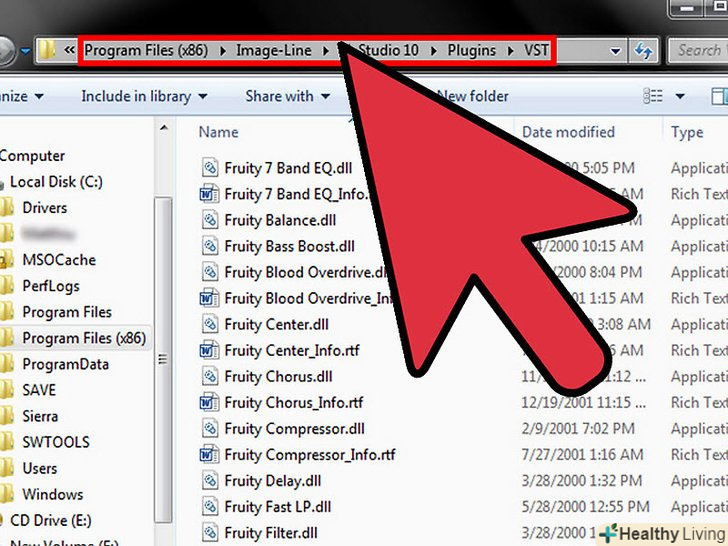
Task: Click the navigation pane scroll up arrow
Action: [x=163, y=128]
